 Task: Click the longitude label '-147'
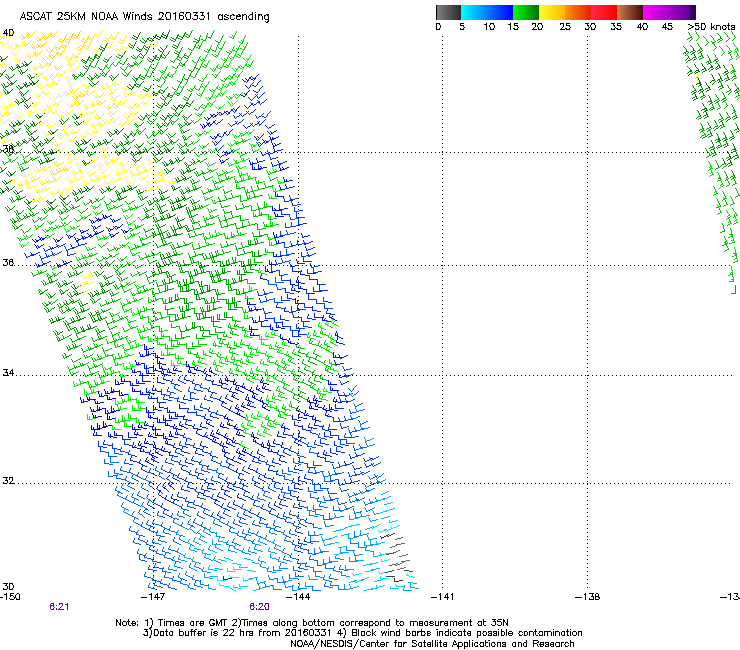click(153, 597)
